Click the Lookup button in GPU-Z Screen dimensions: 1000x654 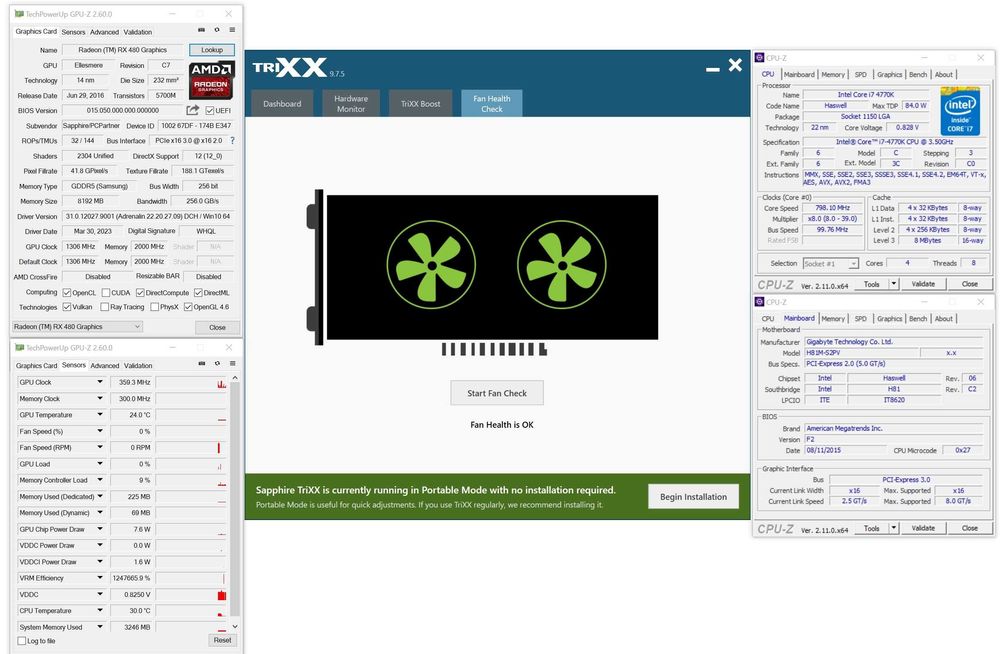pos(212,50)
